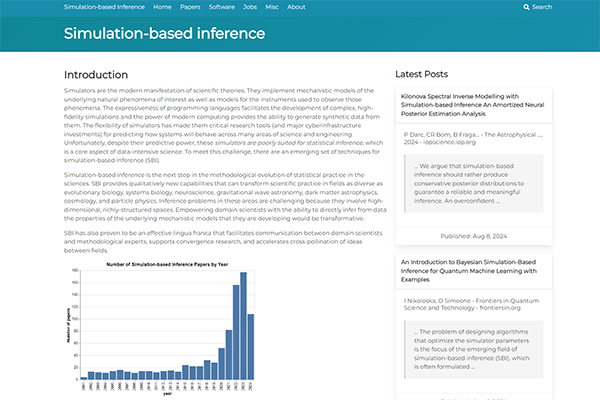Open the Software menu item
This screenshot has width=600, height=400.
tap(222, 7)
